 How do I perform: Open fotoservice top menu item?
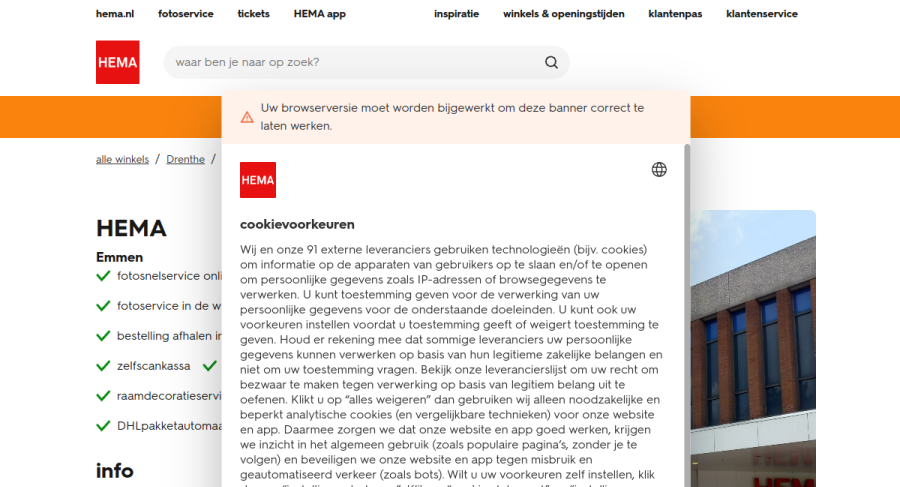(x=185, y=14)
